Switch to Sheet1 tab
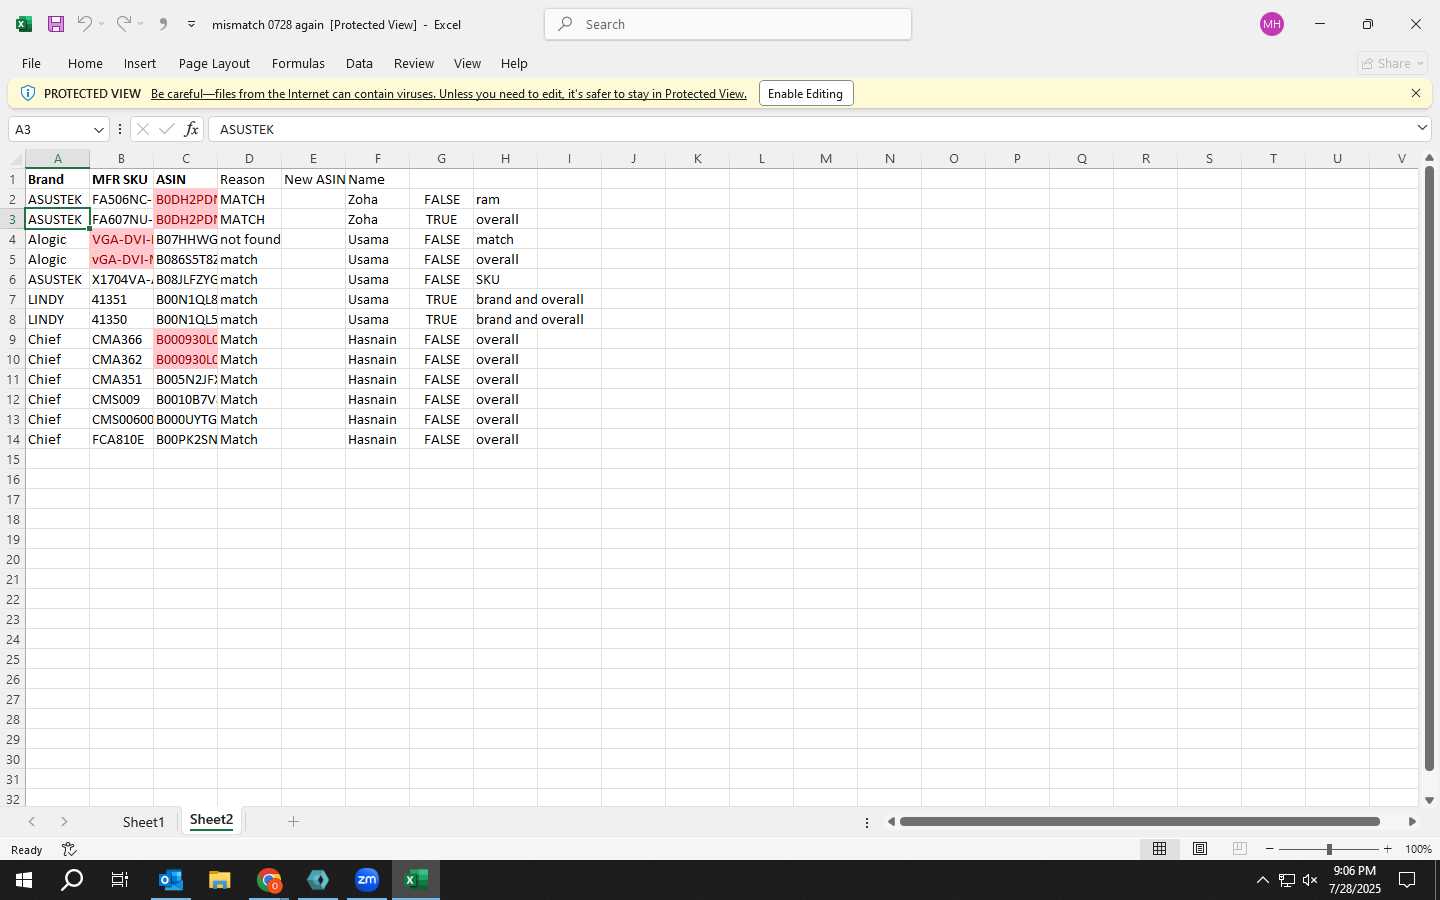The width and height of the screenshot is (1440, 900). pyautogui.click(x=143, y=822)
